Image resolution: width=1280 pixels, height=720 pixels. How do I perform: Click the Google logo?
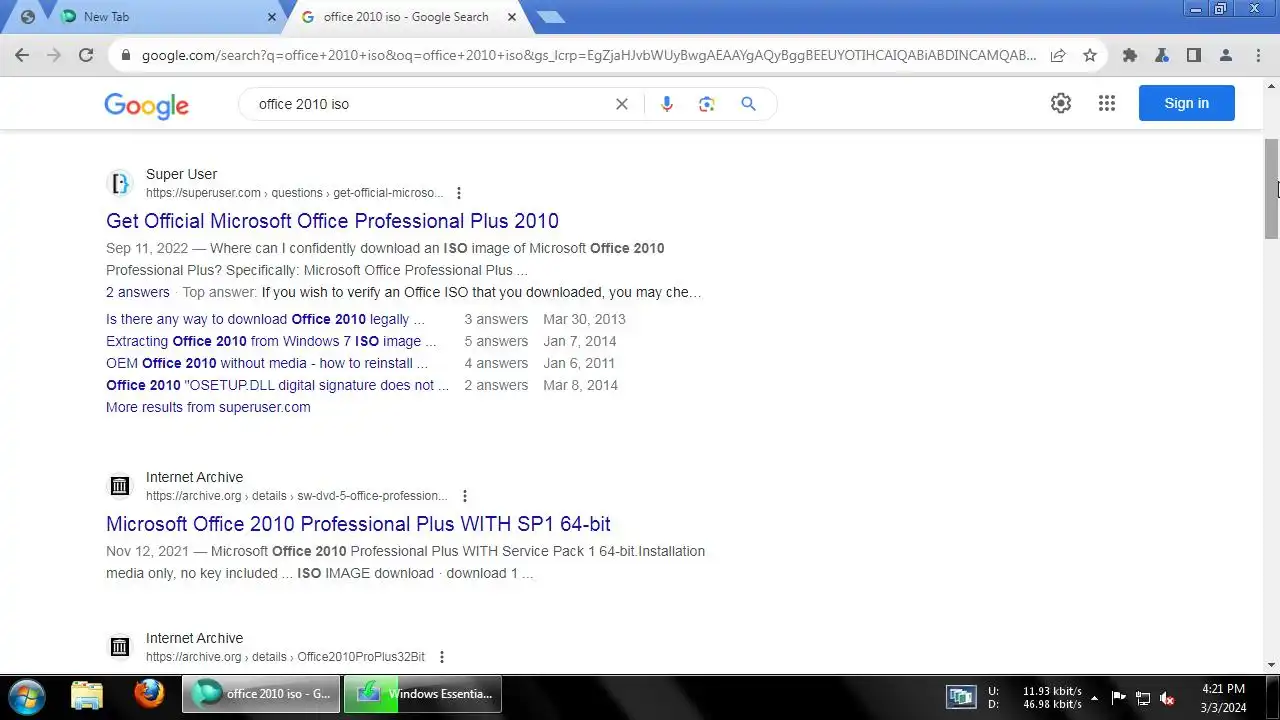147,105
